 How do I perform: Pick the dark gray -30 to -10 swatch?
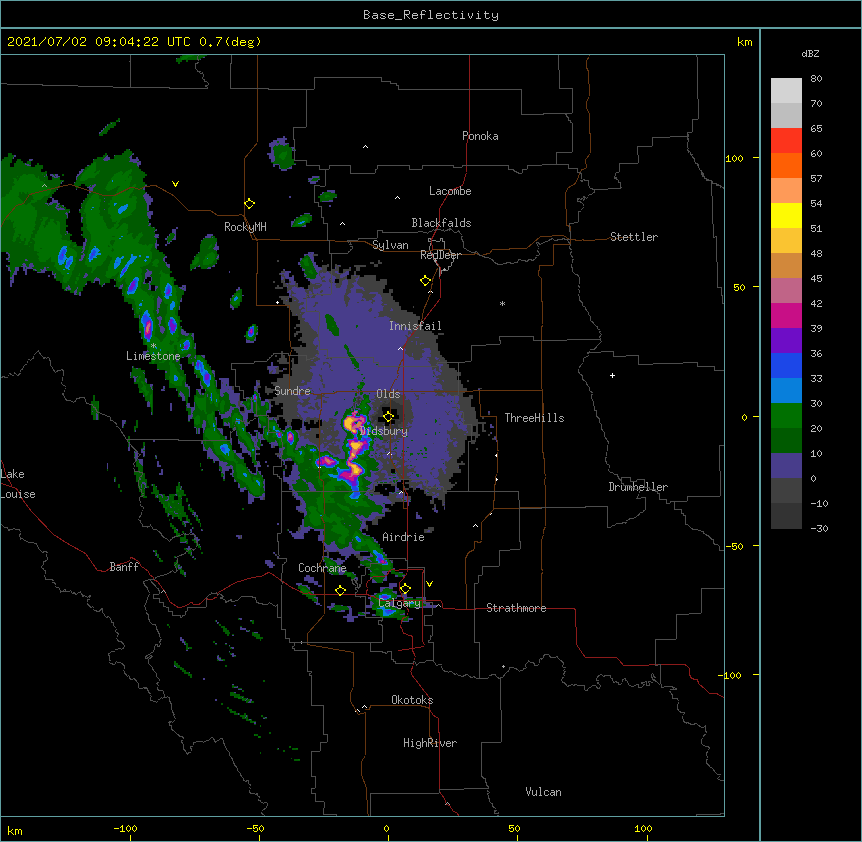786,516
